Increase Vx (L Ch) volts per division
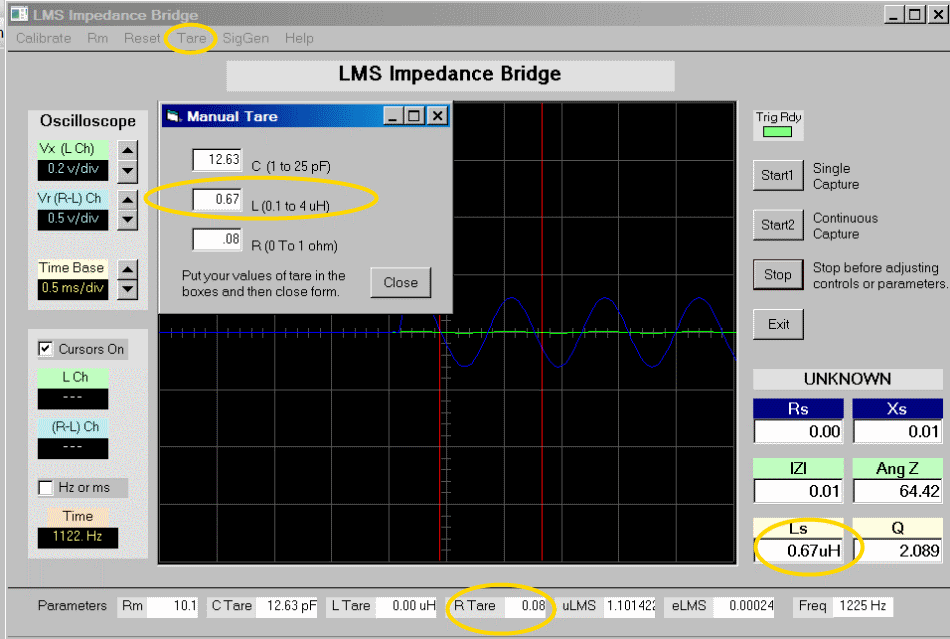 (x=127, y=150)
